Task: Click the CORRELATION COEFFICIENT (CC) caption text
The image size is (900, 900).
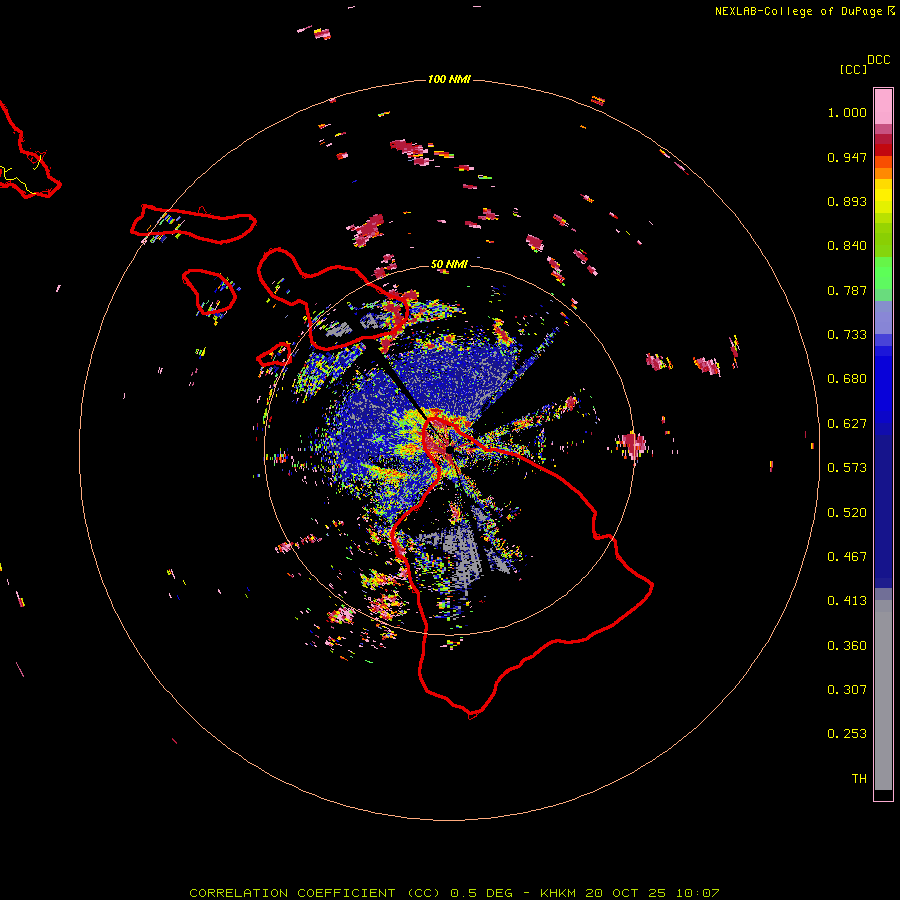Action: tap(315, 893)
